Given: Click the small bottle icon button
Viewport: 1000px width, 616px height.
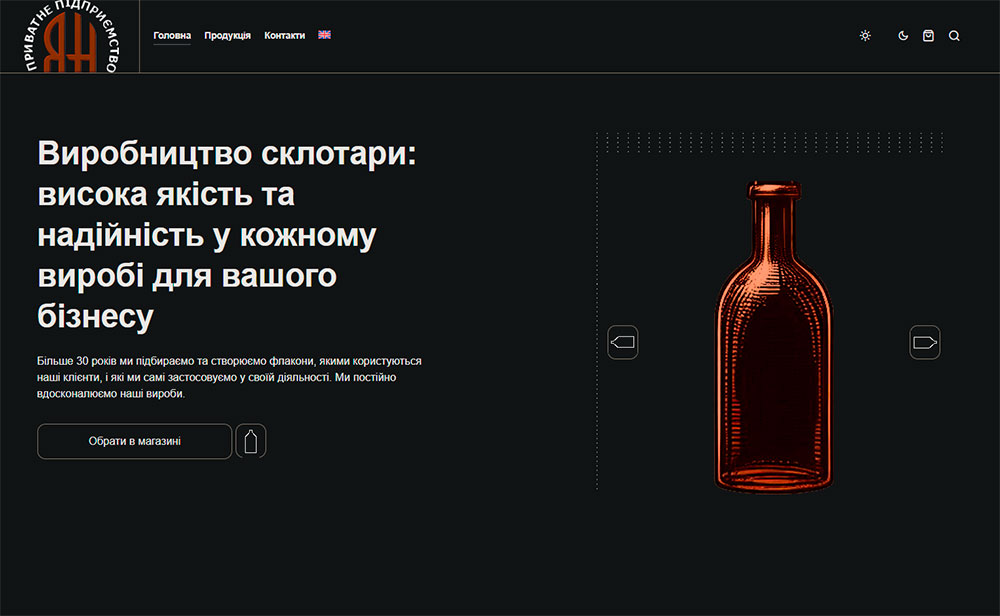Looking at the screenshot, I should pyautogui.click(x=251, y=441).
